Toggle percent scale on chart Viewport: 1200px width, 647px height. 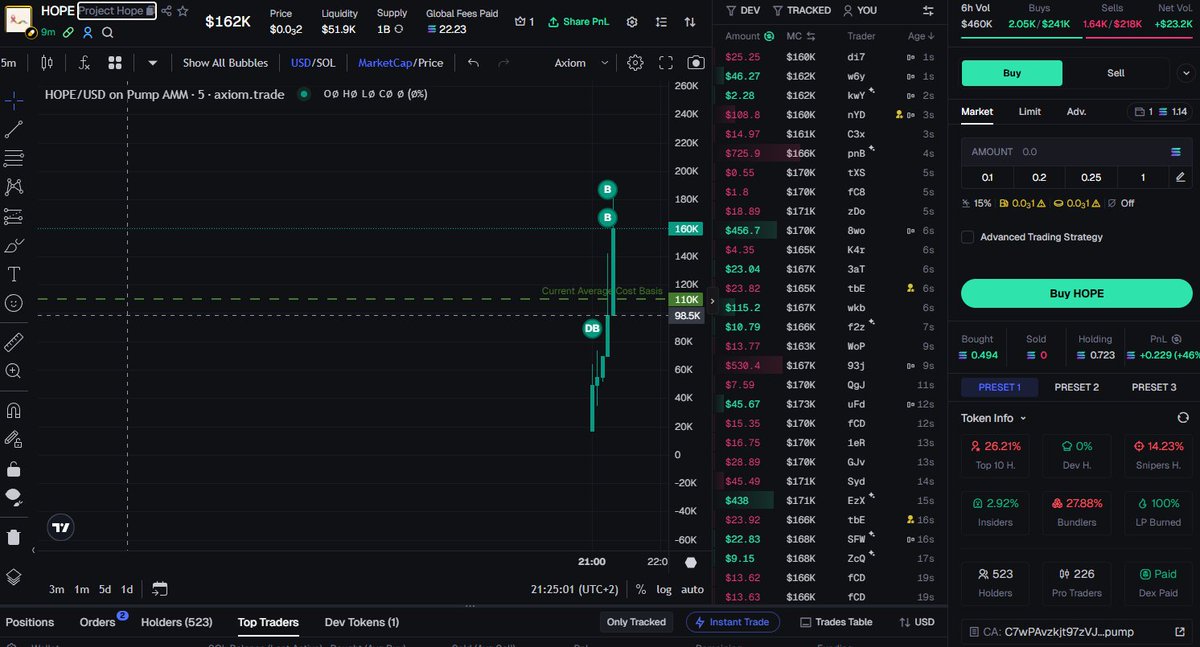tap(640, 589)
